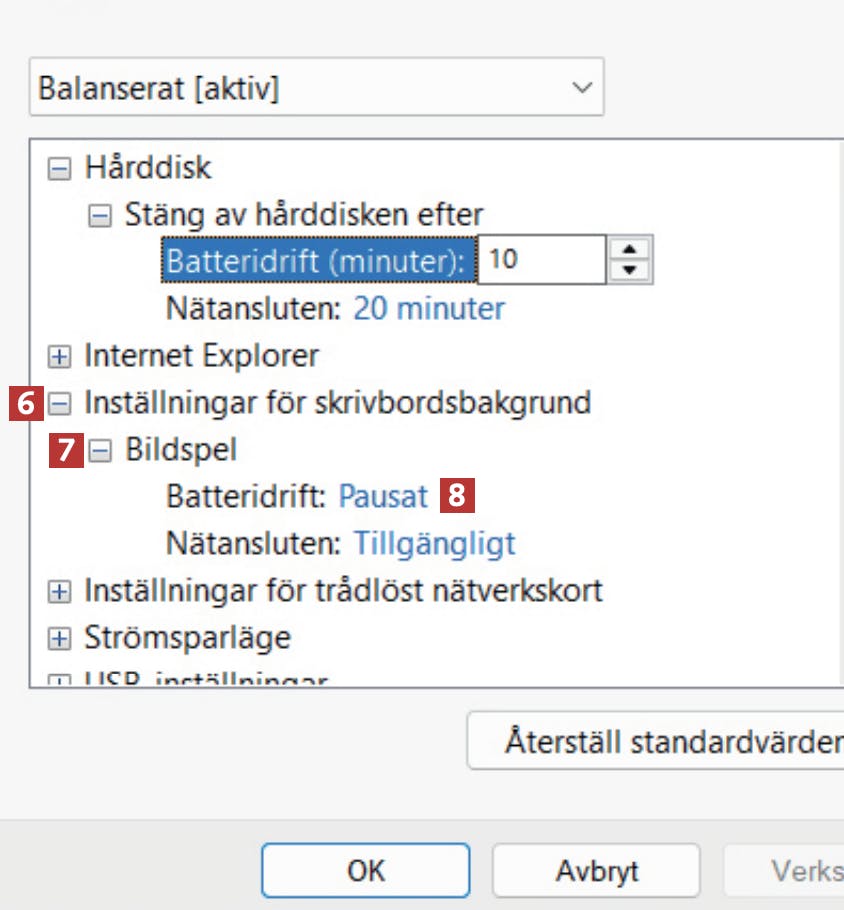Image resolution: width=844 pixels, height=910 pixels.
Task: Collapse Inställningar för skrivbordsbakgrund node
Action: coord(60,403)
